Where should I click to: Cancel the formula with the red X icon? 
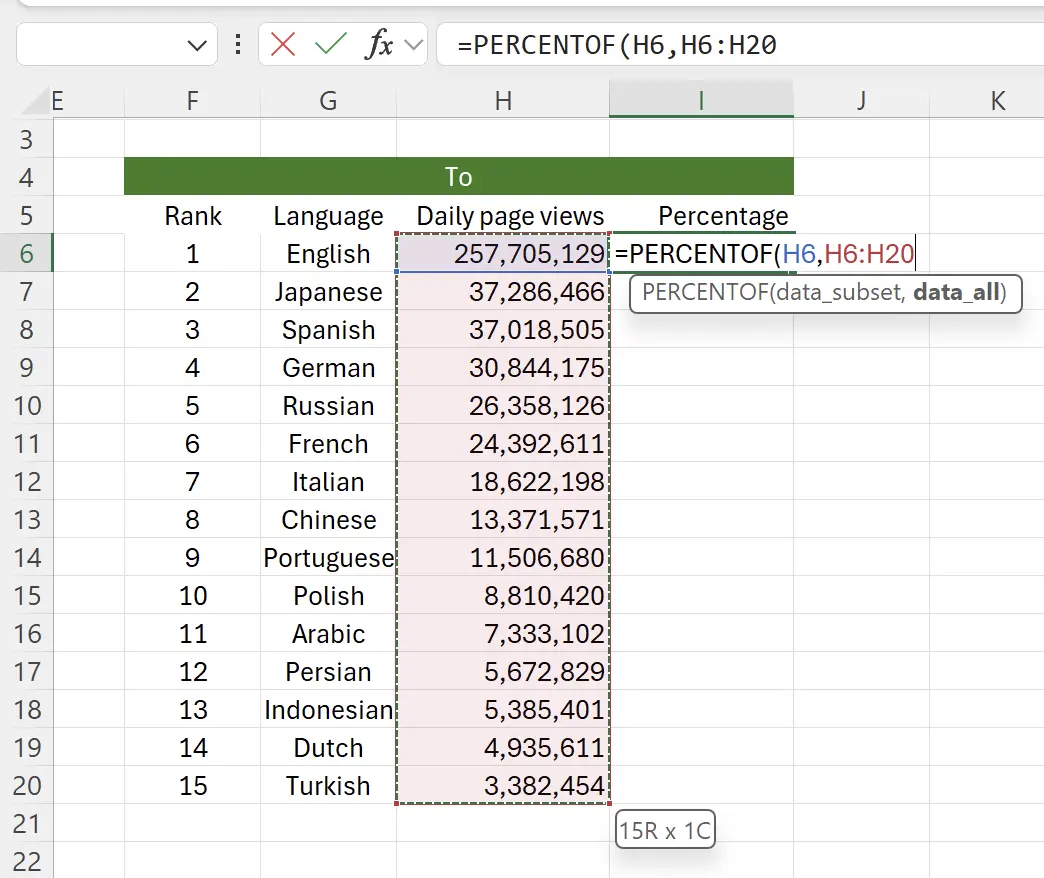point(284,44)
